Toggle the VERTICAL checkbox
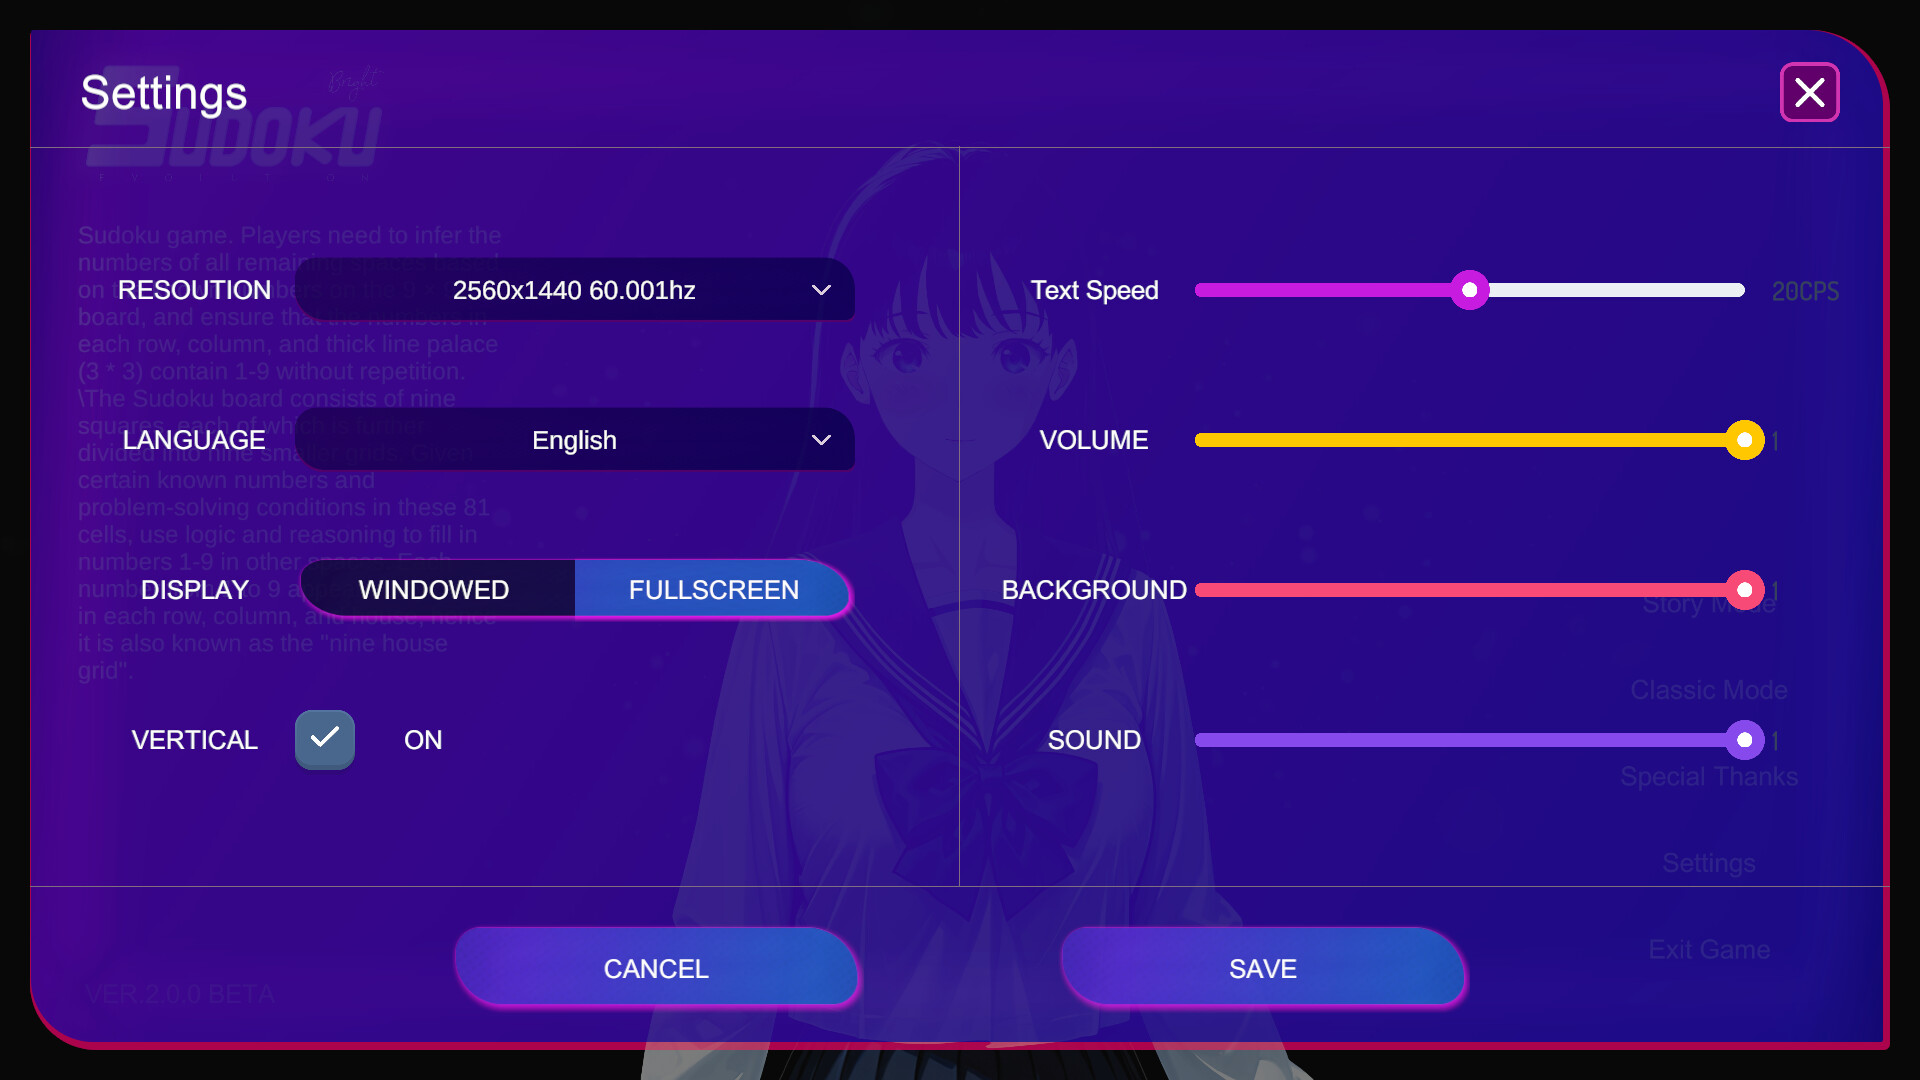Image resolution: width=1920 pixels, height=1080 pixels. pos(325,739)
